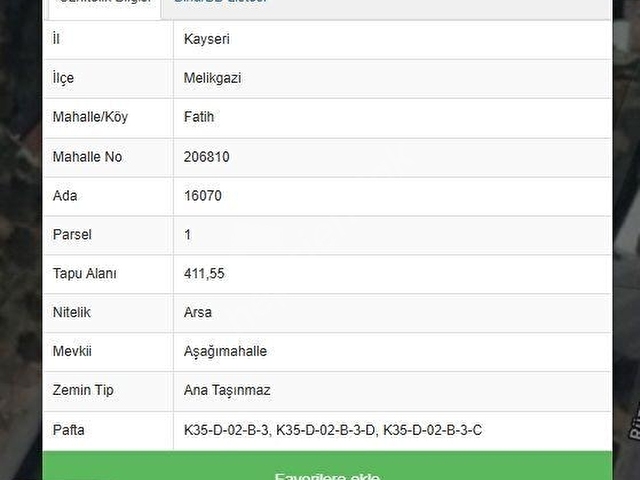This screenshot has height=480, width=640.
Task: Click Tapu Alanı value '411,55'
Action: click(204, 273)
